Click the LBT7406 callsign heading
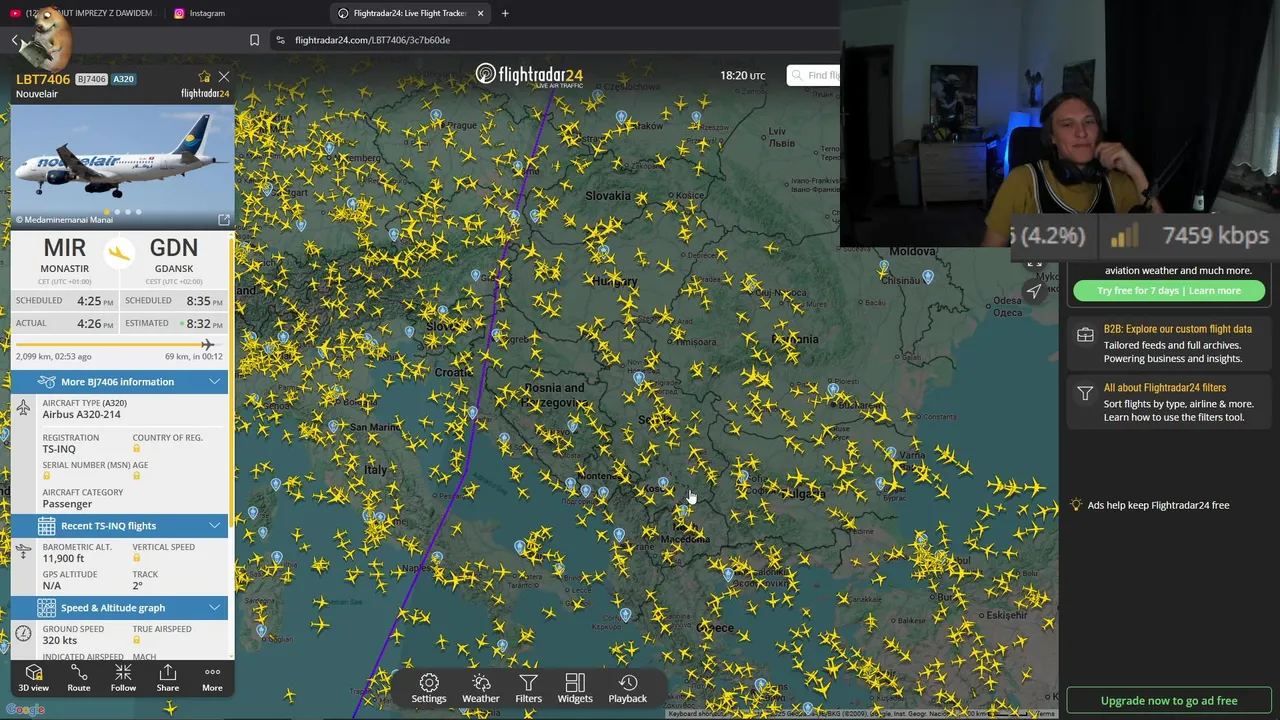This screenshot has width=1280, height=720. [43, 79]
